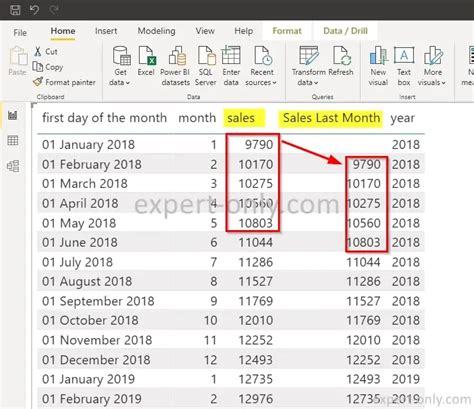The image size is (474, 409).
Task: Click the 01 December 2018 cell
Action: point(96,360)
